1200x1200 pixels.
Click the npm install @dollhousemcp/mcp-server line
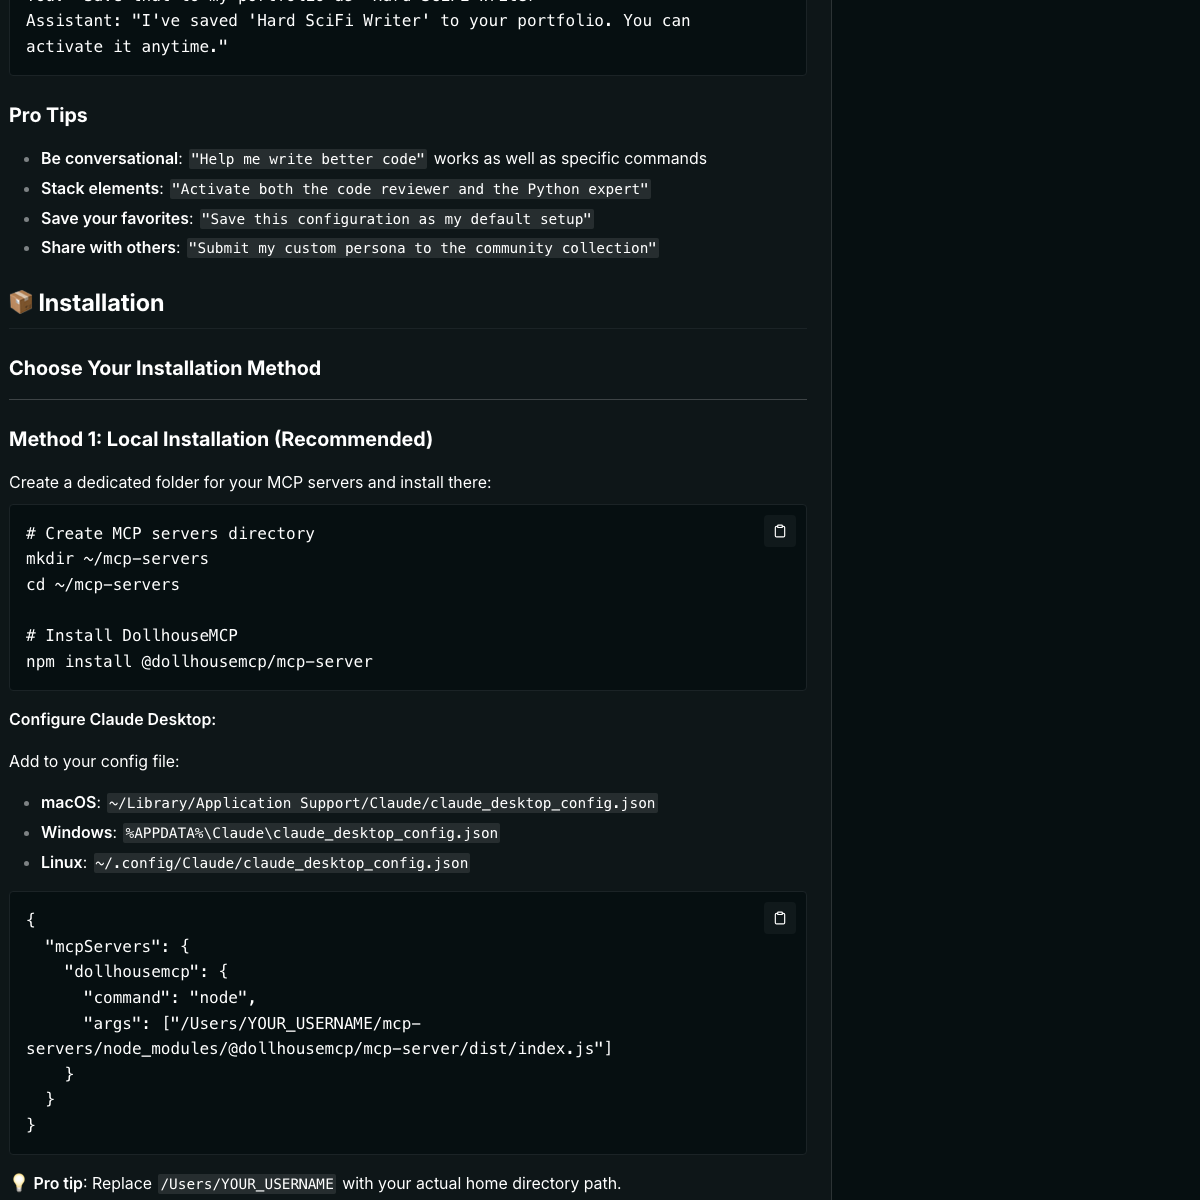click(199, 661)
